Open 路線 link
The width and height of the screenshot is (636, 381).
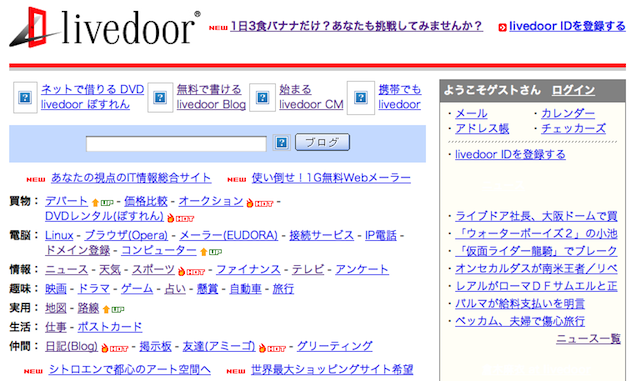coord(88,308)
